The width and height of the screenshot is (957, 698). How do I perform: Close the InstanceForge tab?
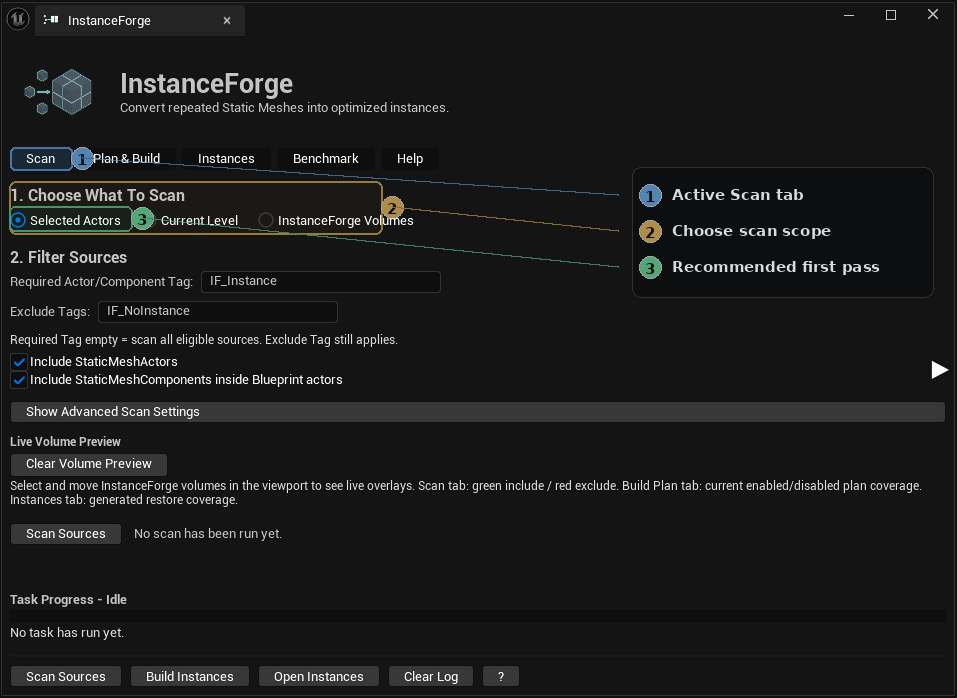227,21
